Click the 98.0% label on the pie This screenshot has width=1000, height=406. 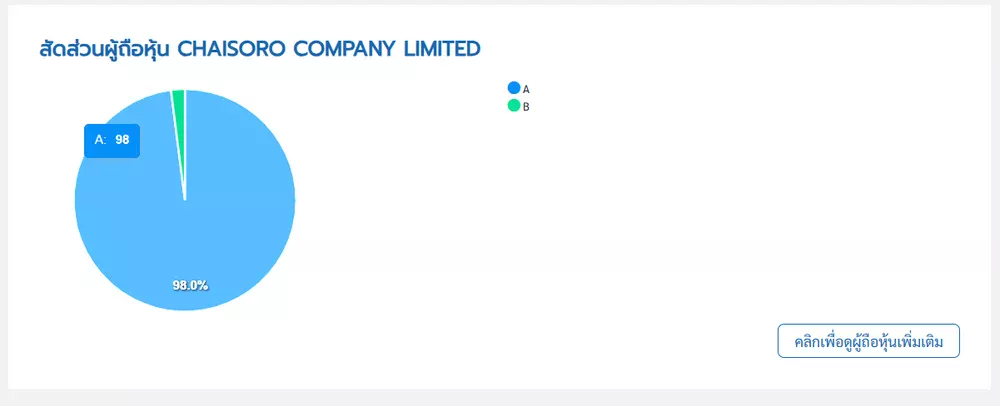pos(190,285)
